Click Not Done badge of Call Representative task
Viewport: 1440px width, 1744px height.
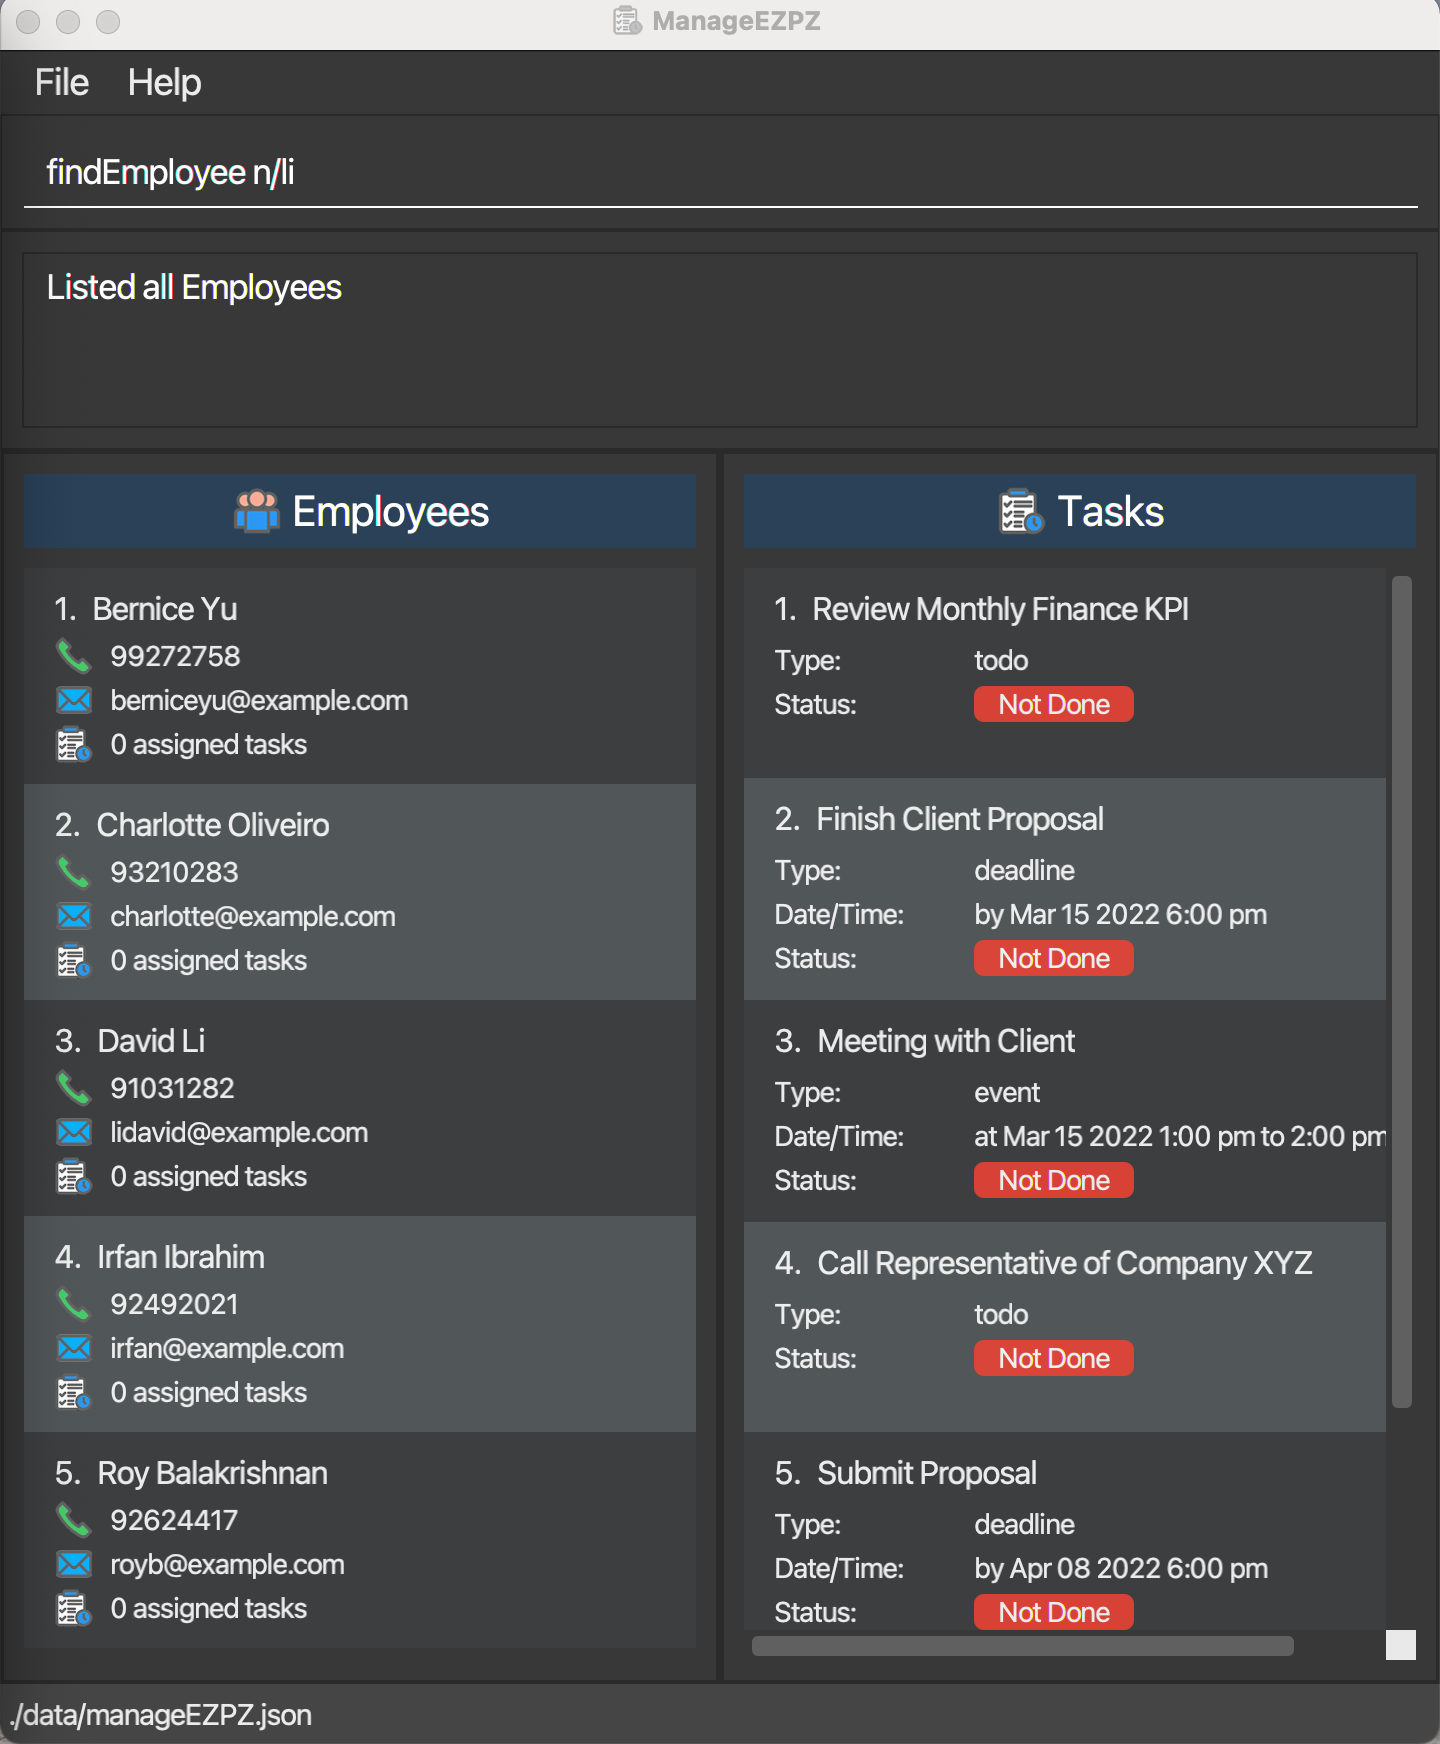click(x=1054, y=1358)
